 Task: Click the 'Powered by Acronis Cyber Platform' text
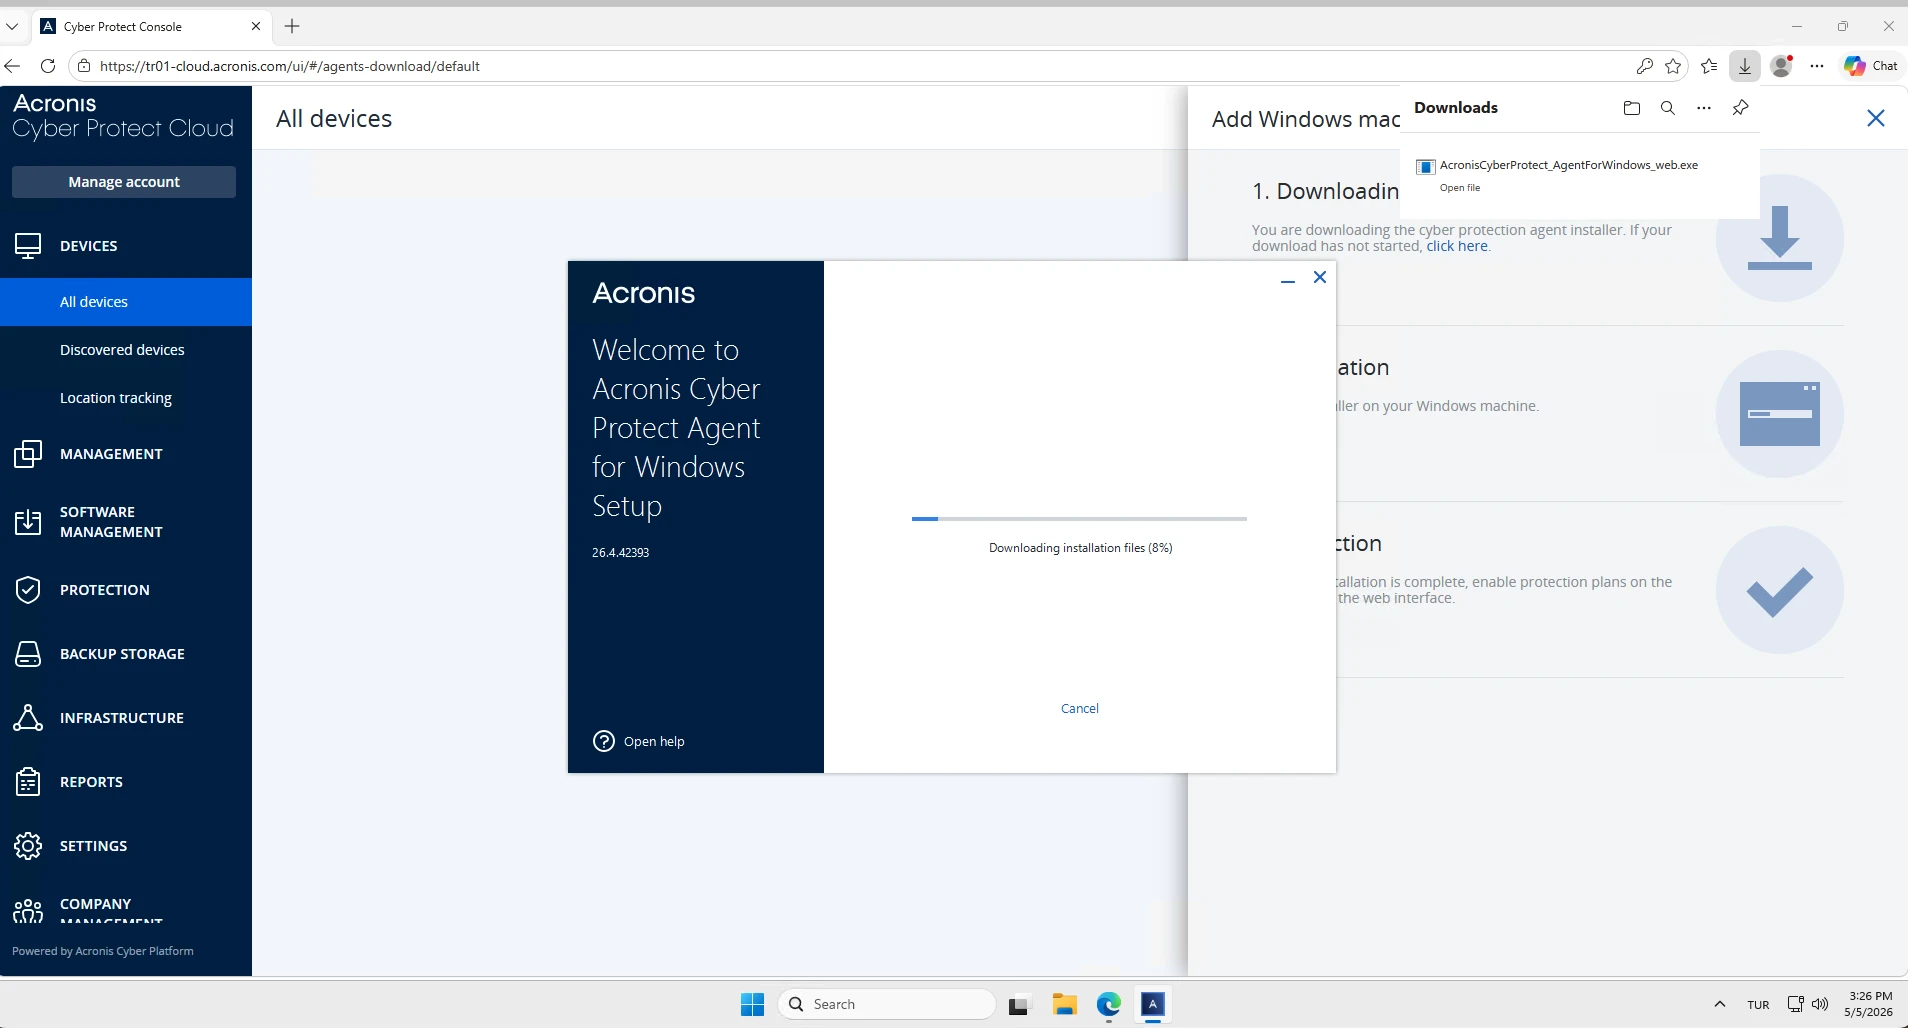pos(103,951)
